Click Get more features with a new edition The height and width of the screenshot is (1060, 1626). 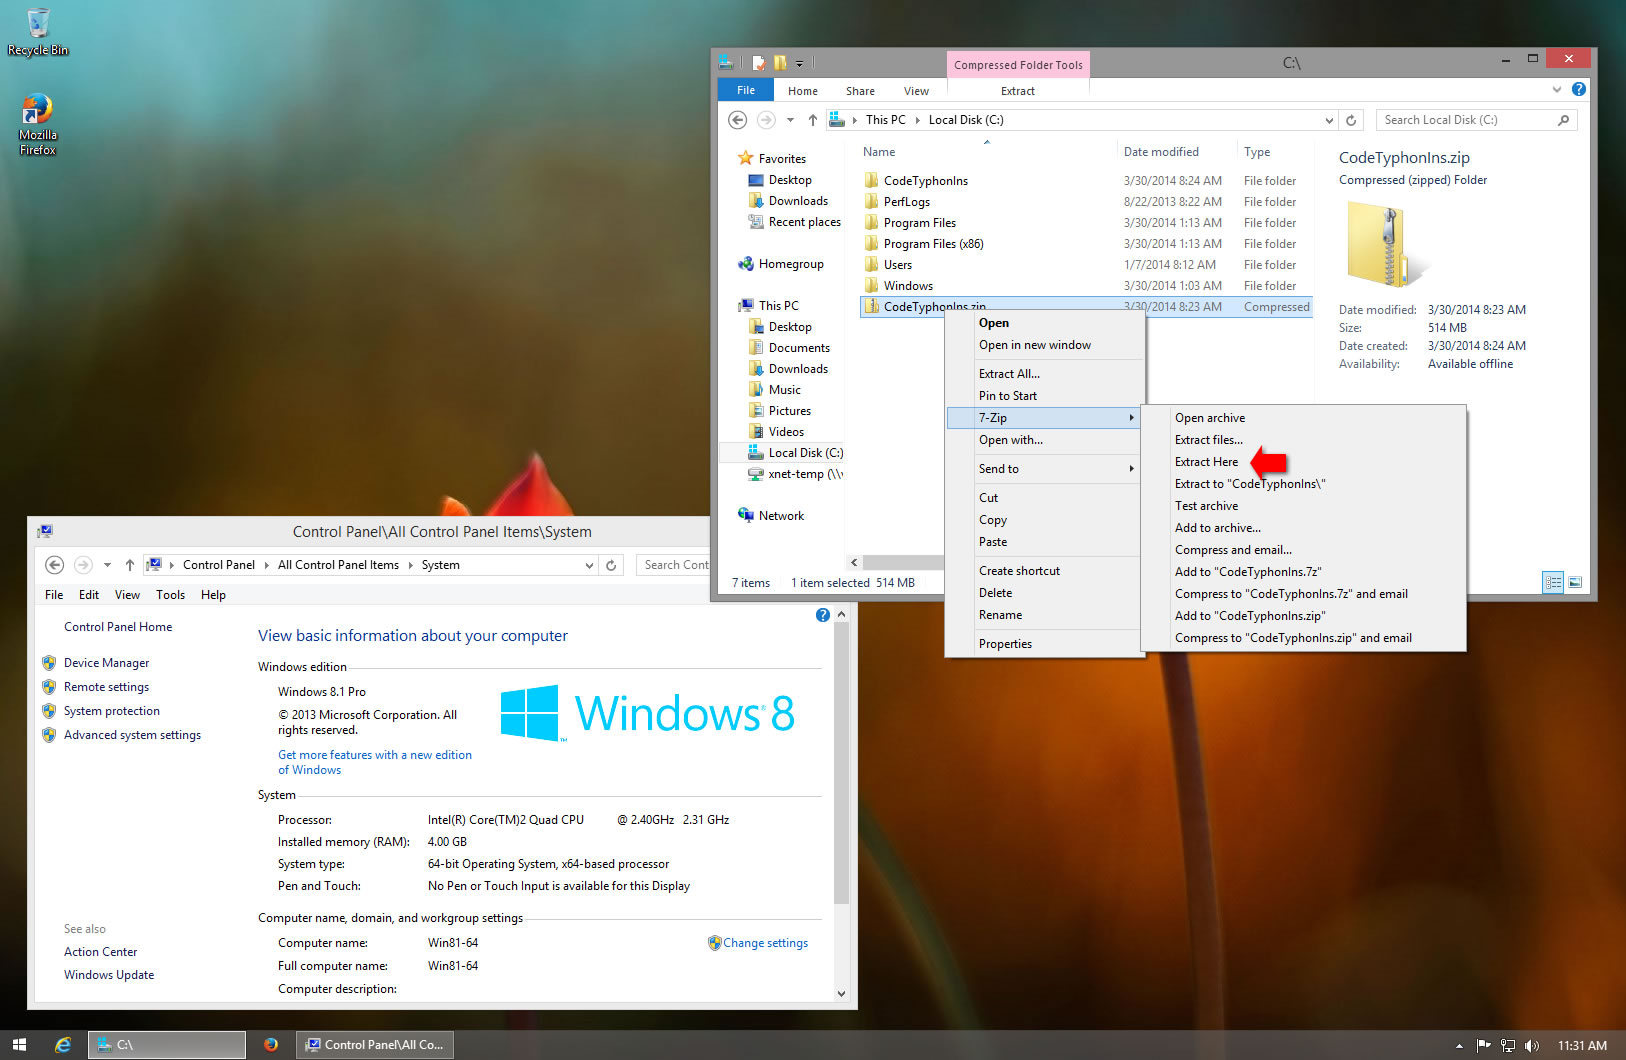click(375, 762)
